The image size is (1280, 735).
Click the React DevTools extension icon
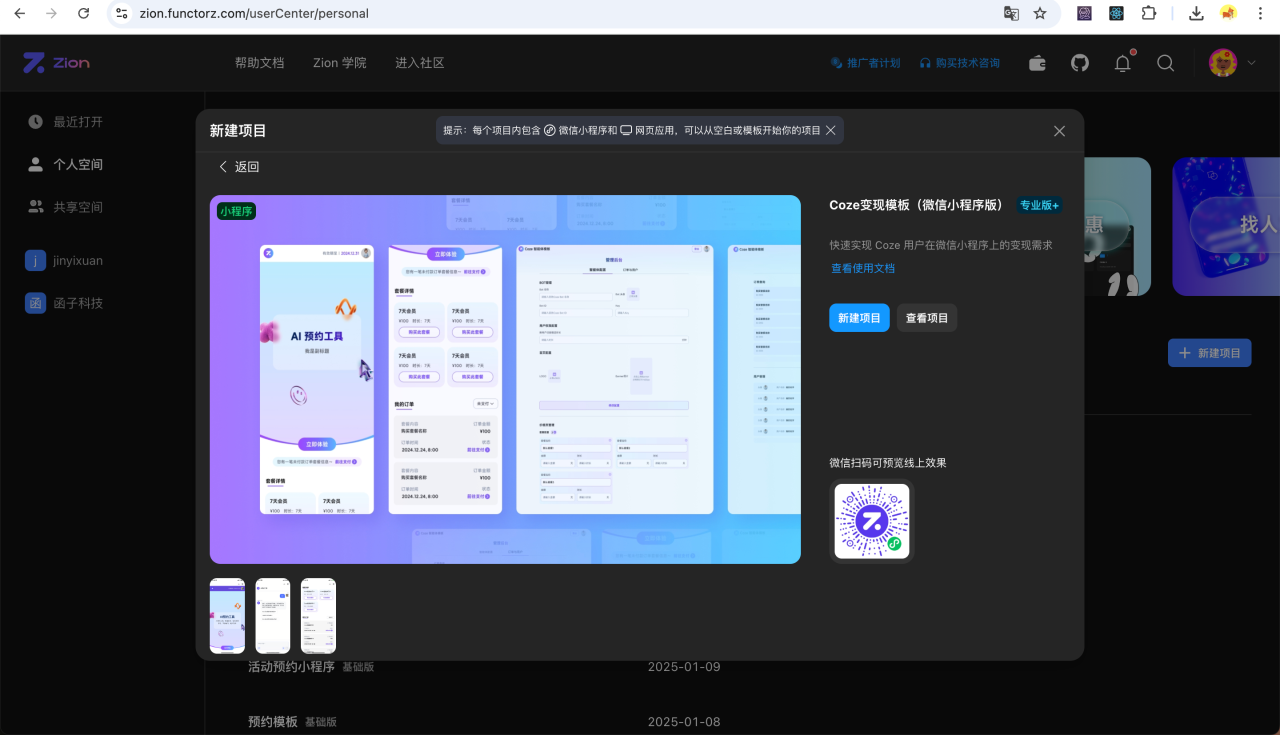coord(1116,14)
